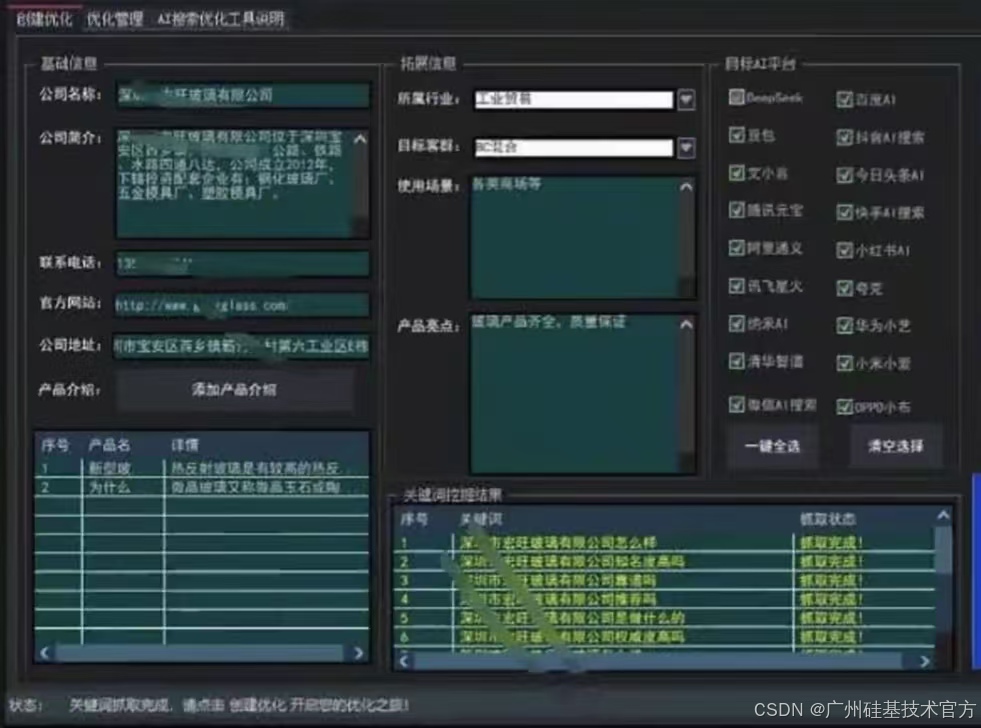This screenshot has height=728, width=981.
Task: Click the product table scroll-left arrow
Action: point(44,653)
